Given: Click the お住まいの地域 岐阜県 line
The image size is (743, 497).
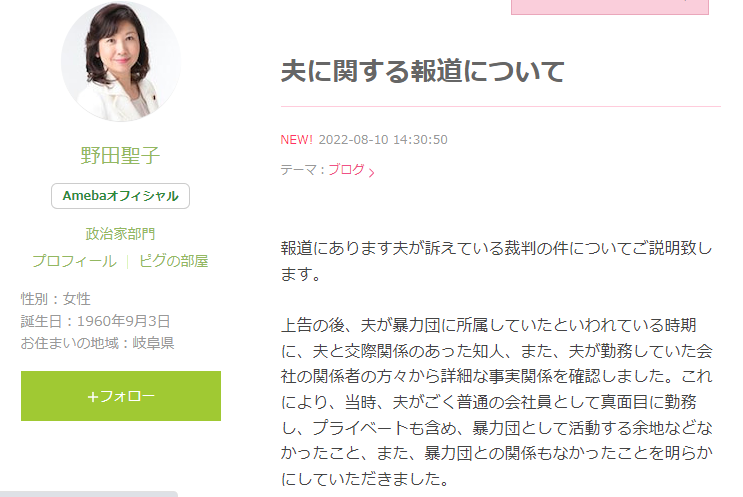Looking at the screenshot, I should (97, 343).
